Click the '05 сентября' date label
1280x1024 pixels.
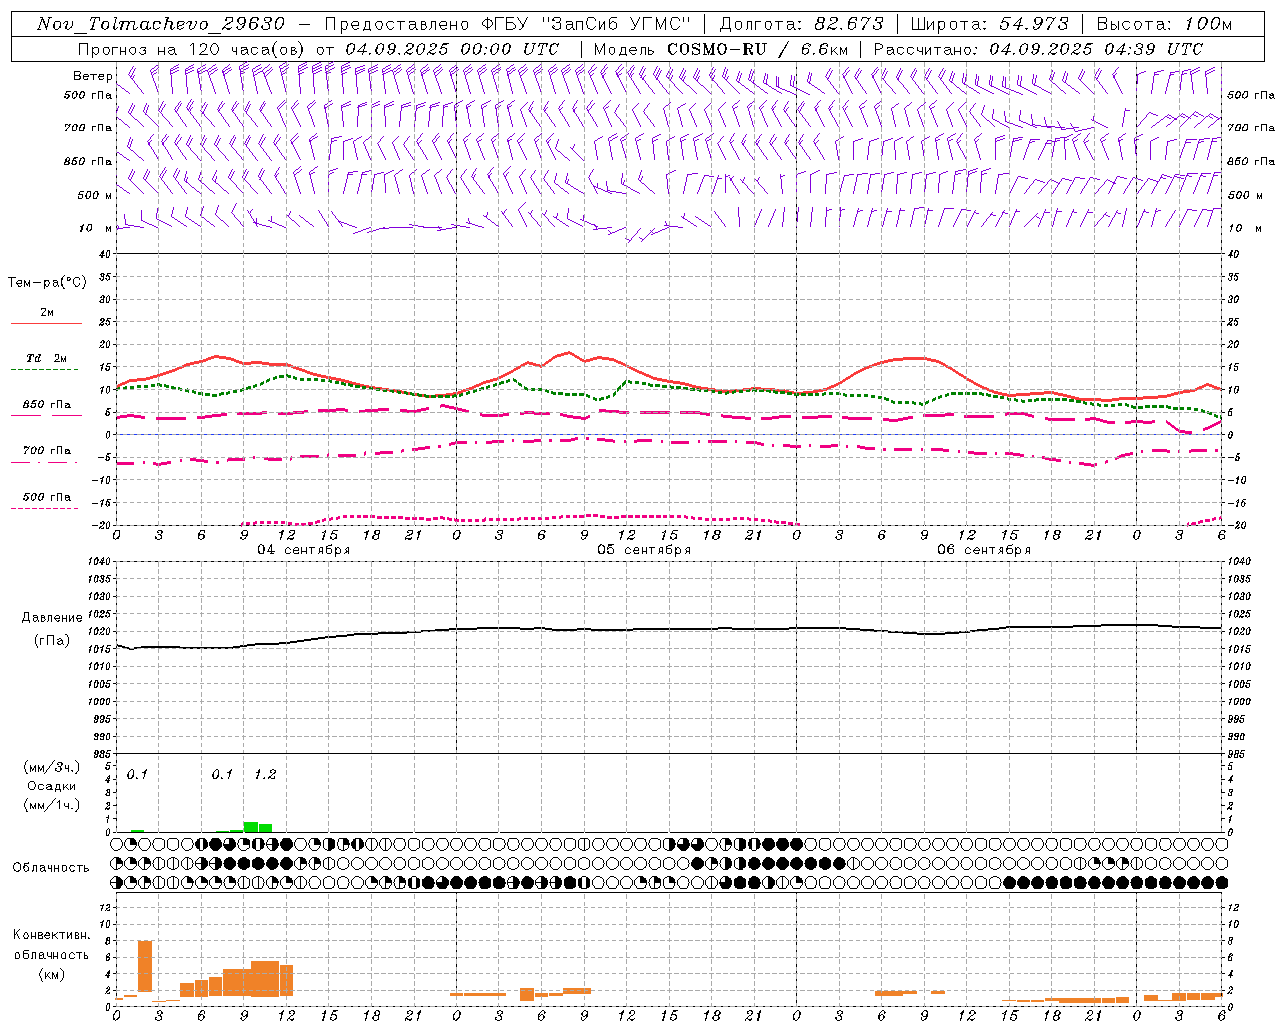point(644,550)
